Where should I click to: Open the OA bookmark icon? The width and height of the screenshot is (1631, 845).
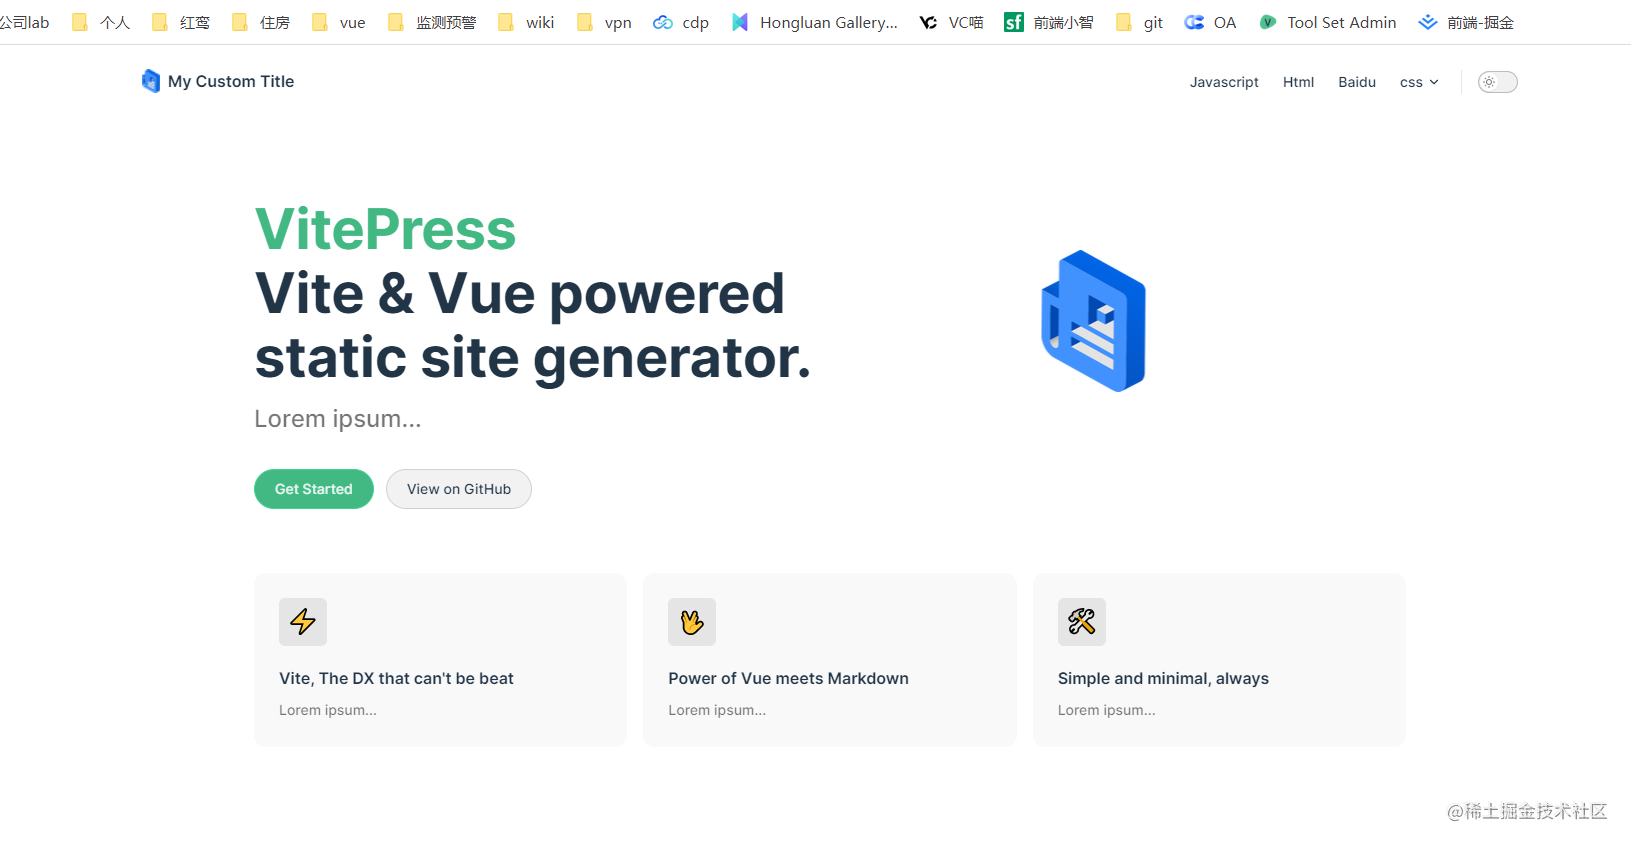tap(1194, 22)
